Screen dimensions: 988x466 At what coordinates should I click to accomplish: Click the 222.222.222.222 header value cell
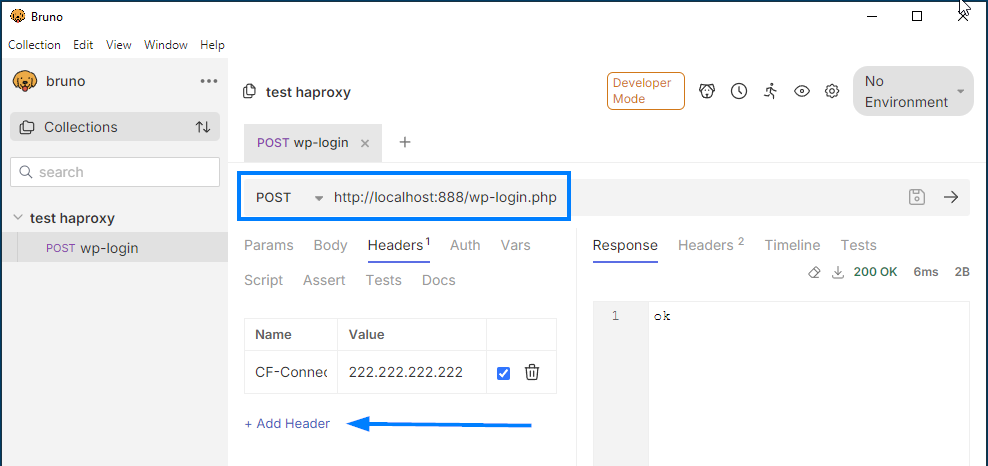coord(412,372)
